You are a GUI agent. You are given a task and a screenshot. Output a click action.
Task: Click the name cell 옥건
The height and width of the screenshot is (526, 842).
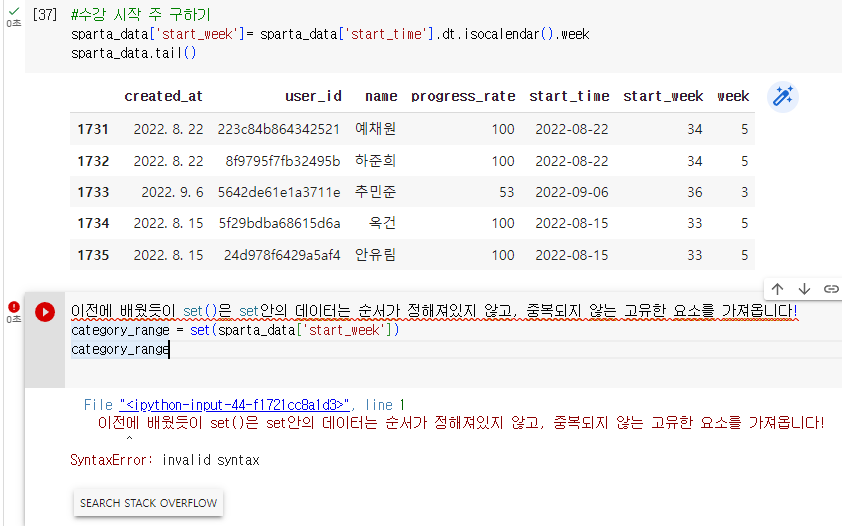pos(382,223)
